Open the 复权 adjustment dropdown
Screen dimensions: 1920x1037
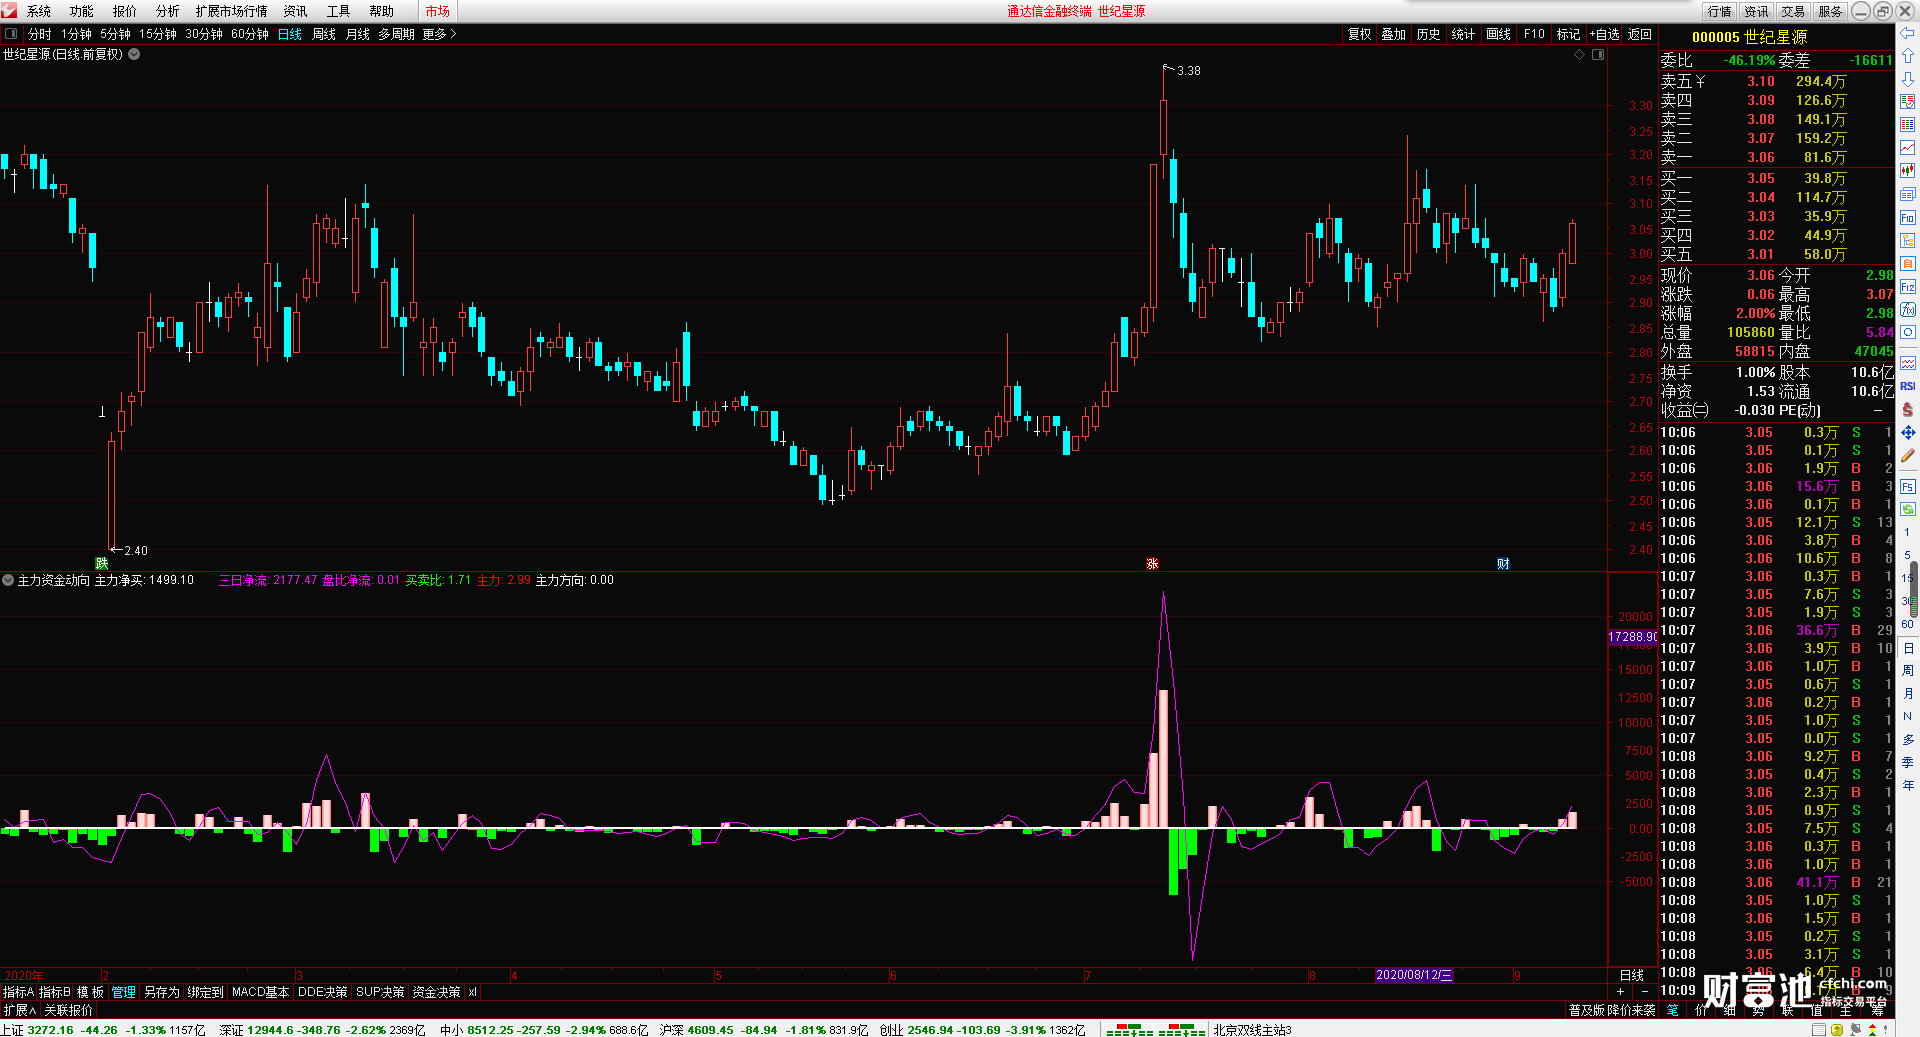(1359, 34)
